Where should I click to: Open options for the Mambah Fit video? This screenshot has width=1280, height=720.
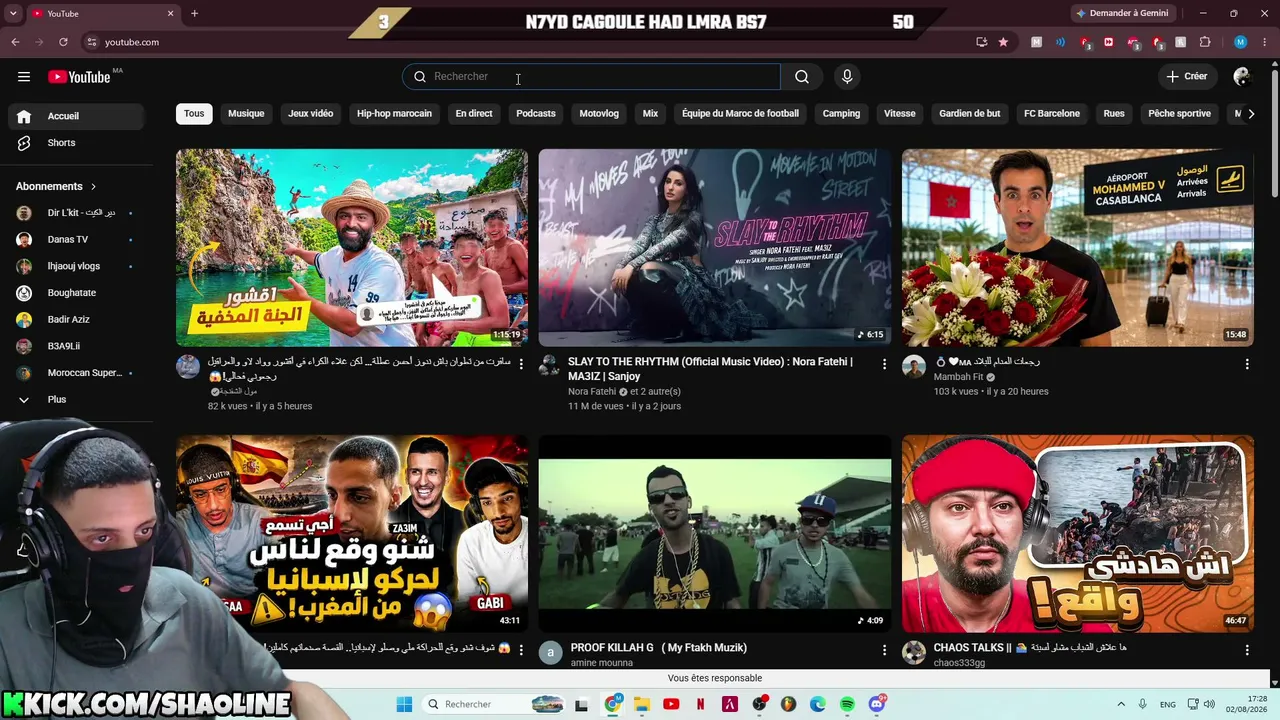click(1247, 364)
